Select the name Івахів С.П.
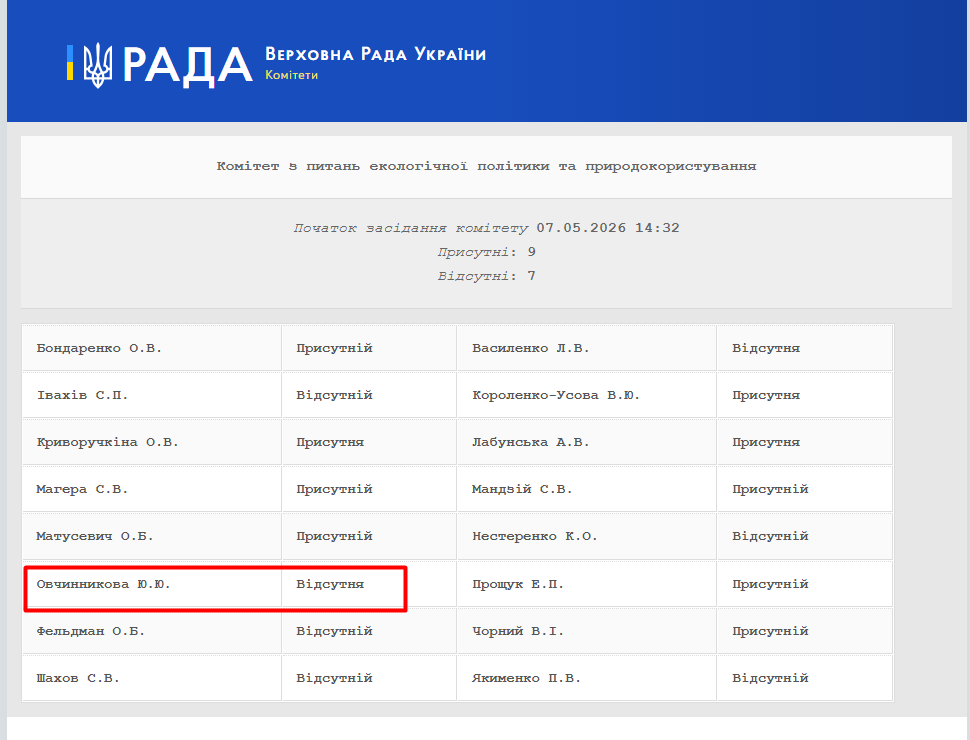970x740 pixels. coord(82,395)
